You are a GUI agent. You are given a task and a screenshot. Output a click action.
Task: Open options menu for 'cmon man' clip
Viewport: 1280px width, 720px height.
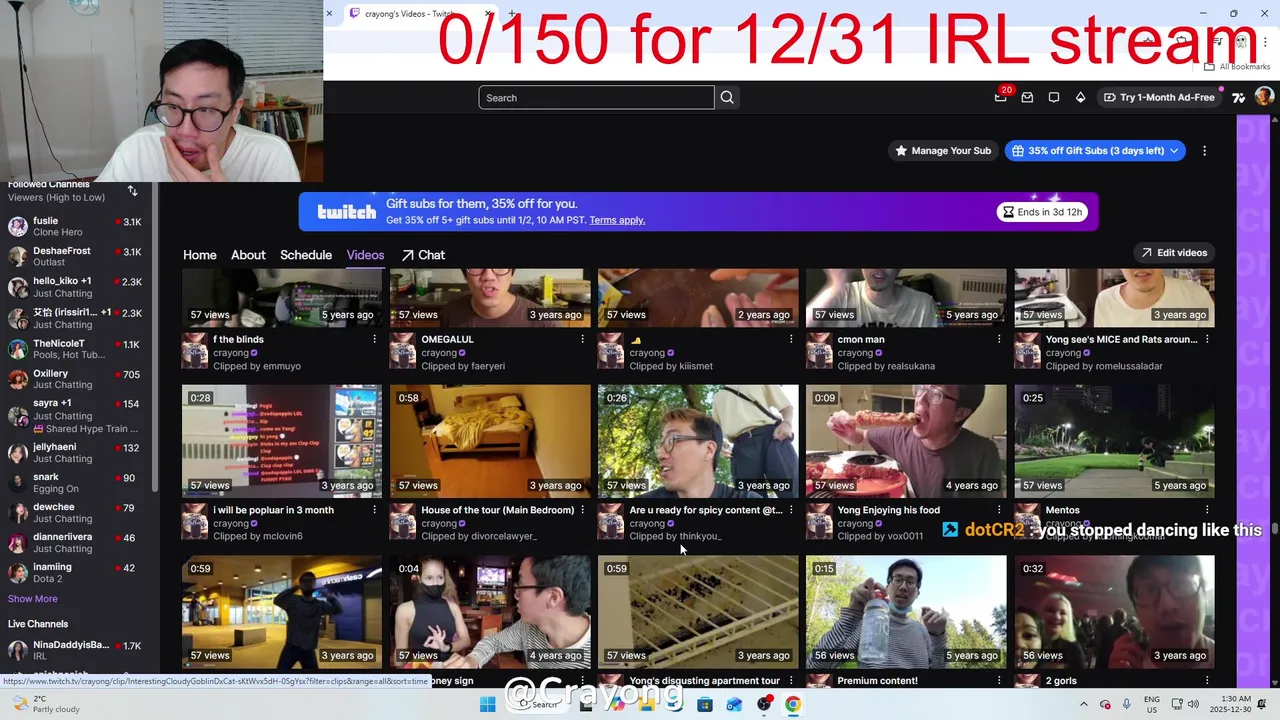[999, 340]
